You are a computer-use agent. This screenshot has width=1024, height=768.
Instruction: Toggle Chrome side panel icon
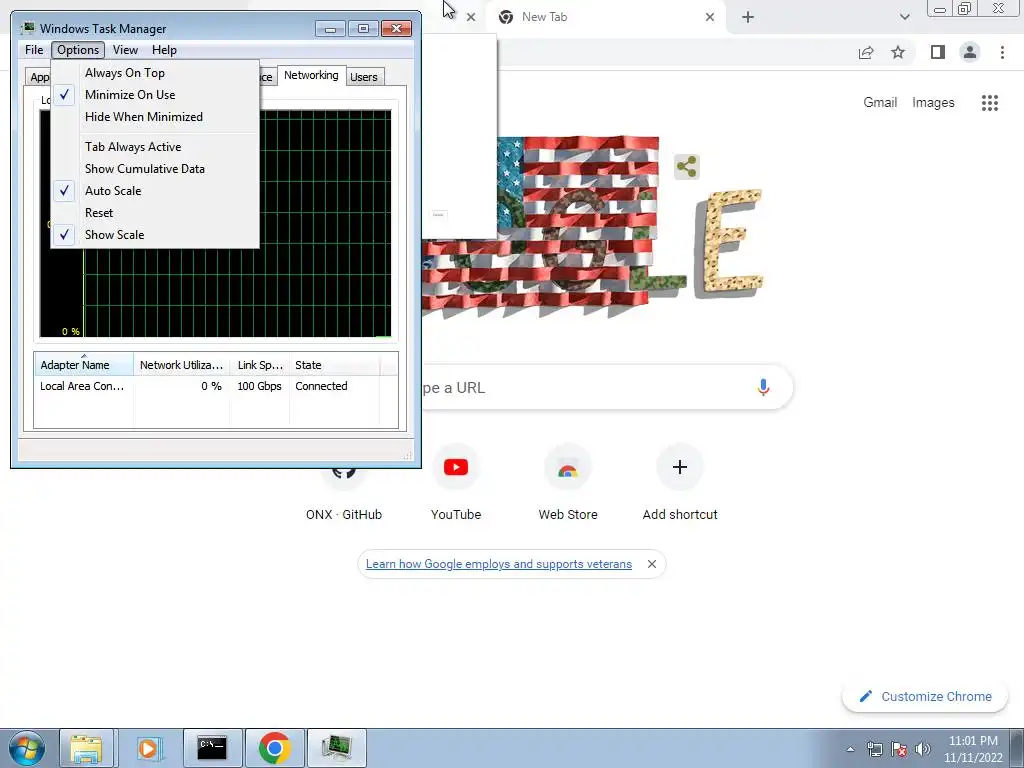[938, 52]
